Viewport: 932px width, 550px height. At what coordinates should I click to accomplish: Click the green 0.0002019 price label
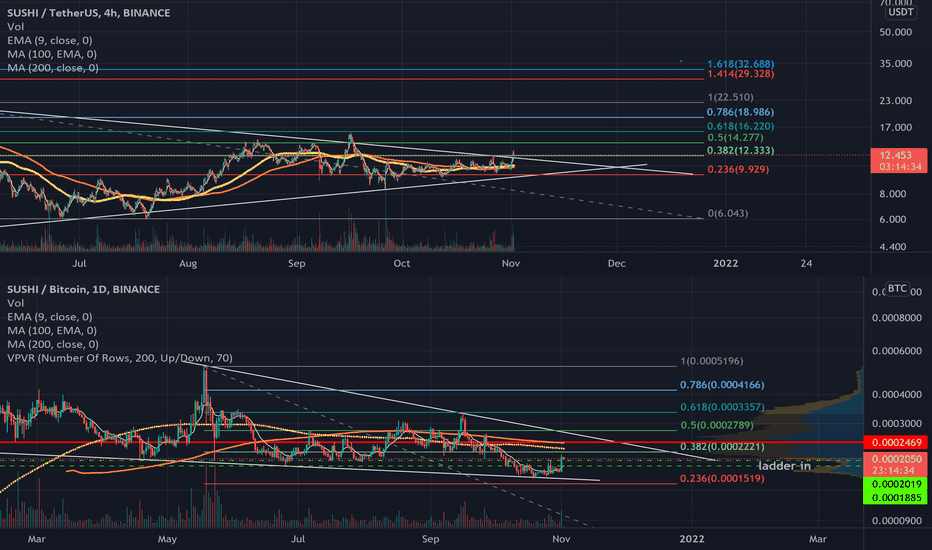pyautogui.click(x=895, y=484)
